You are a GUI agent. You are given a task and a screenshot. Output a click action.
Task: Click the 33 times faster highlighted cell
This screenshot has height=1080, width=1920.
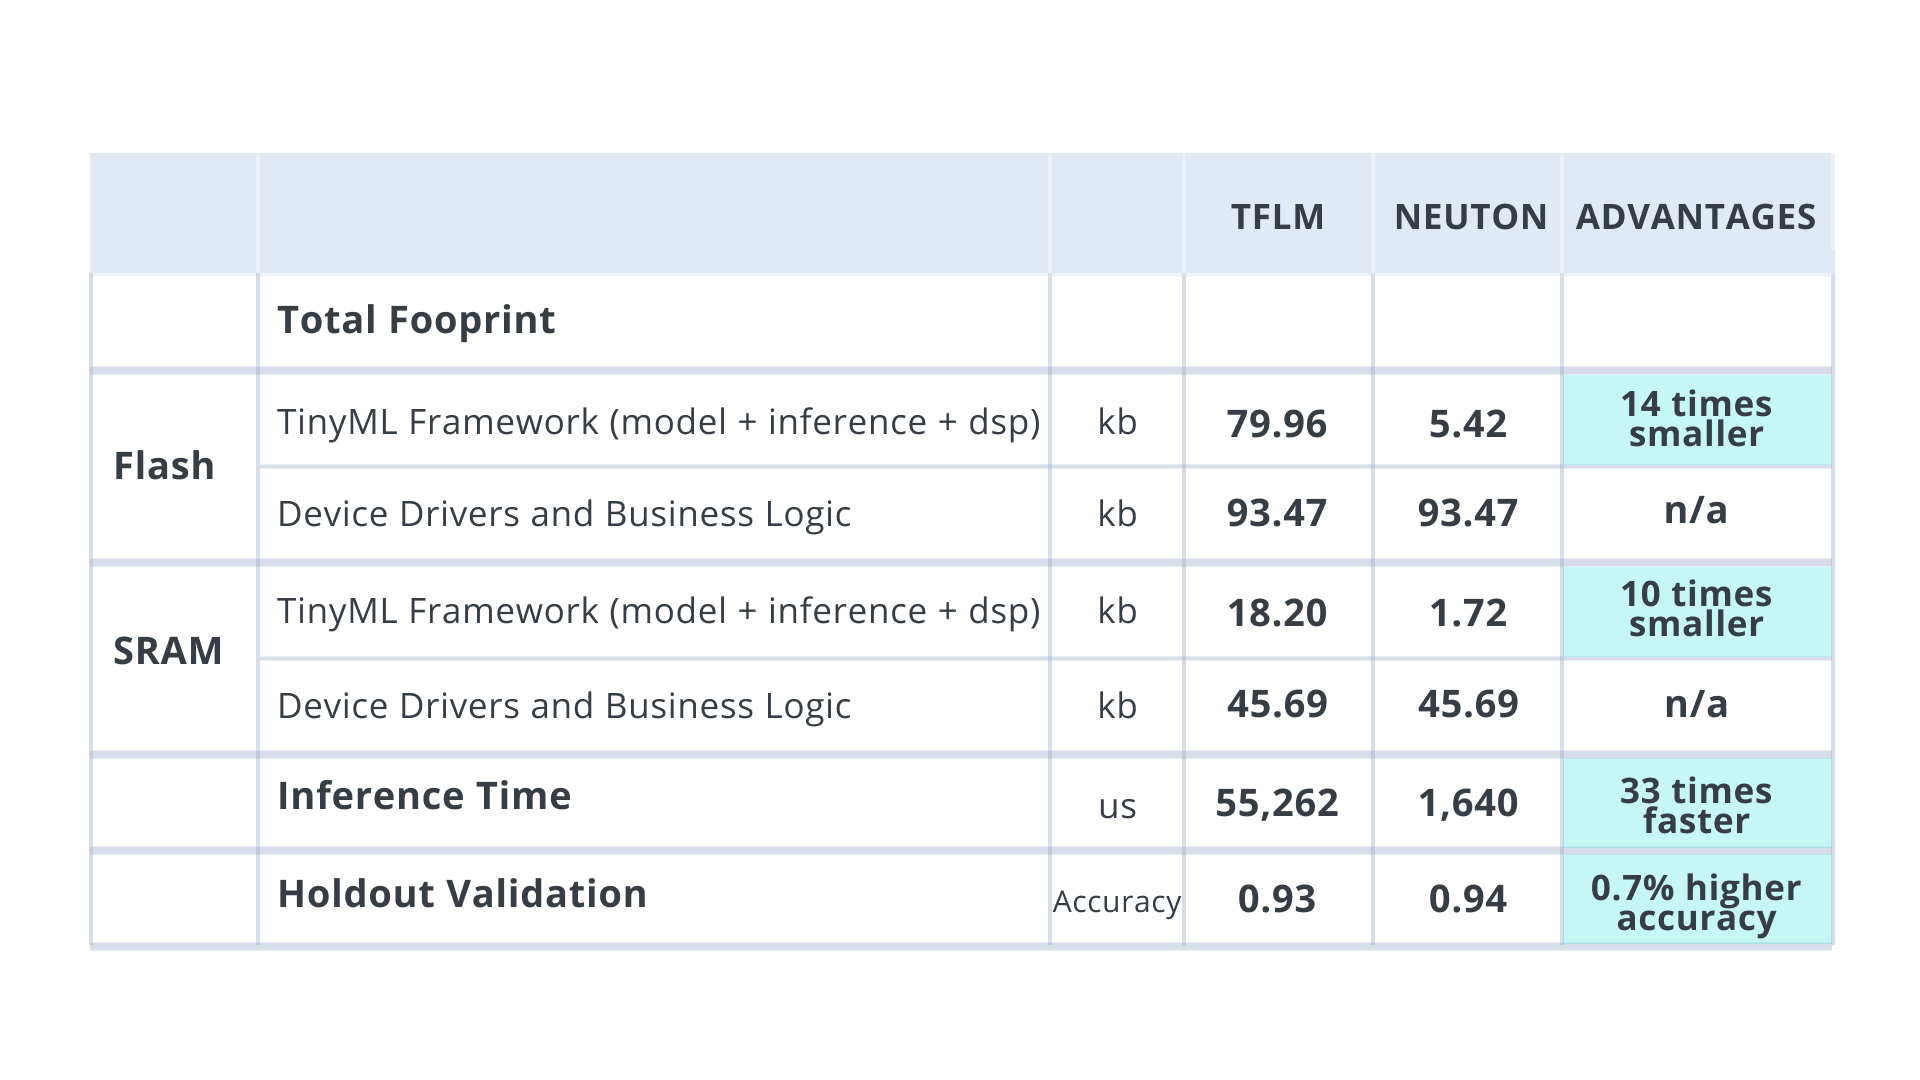1696,805
